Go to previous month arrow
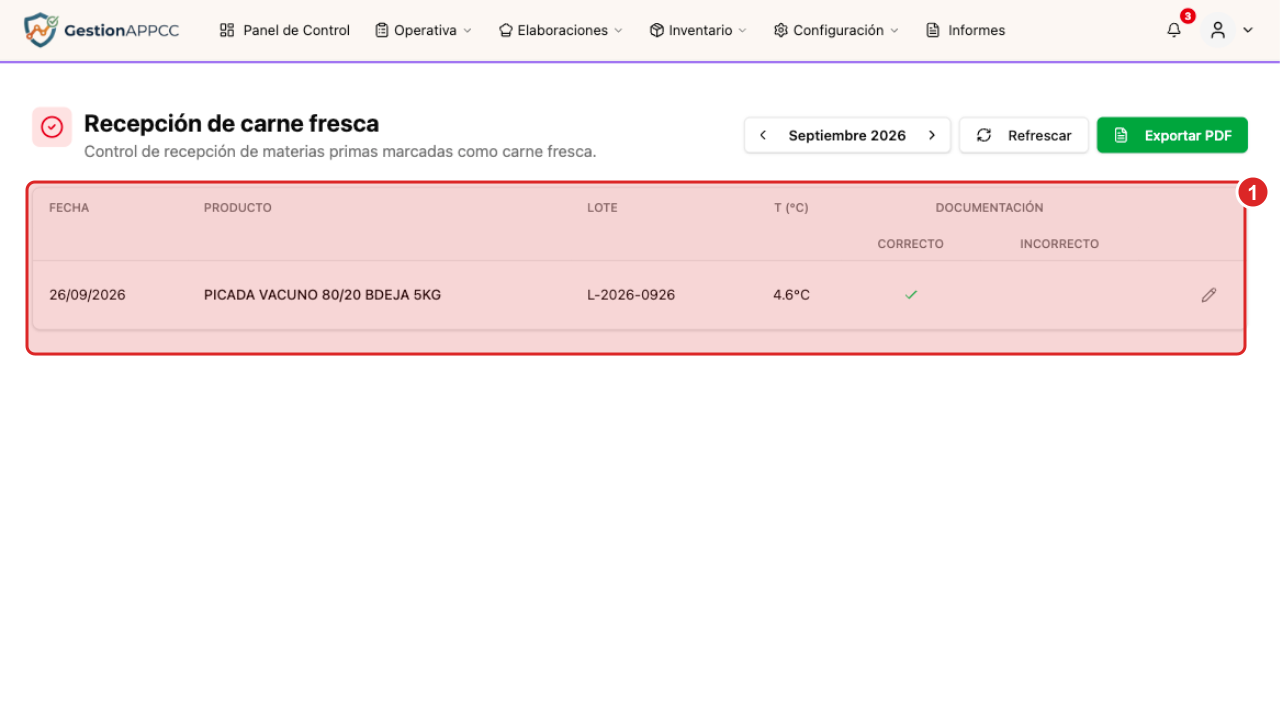This screenshot has height=720, width=1280. coord(763,135)
